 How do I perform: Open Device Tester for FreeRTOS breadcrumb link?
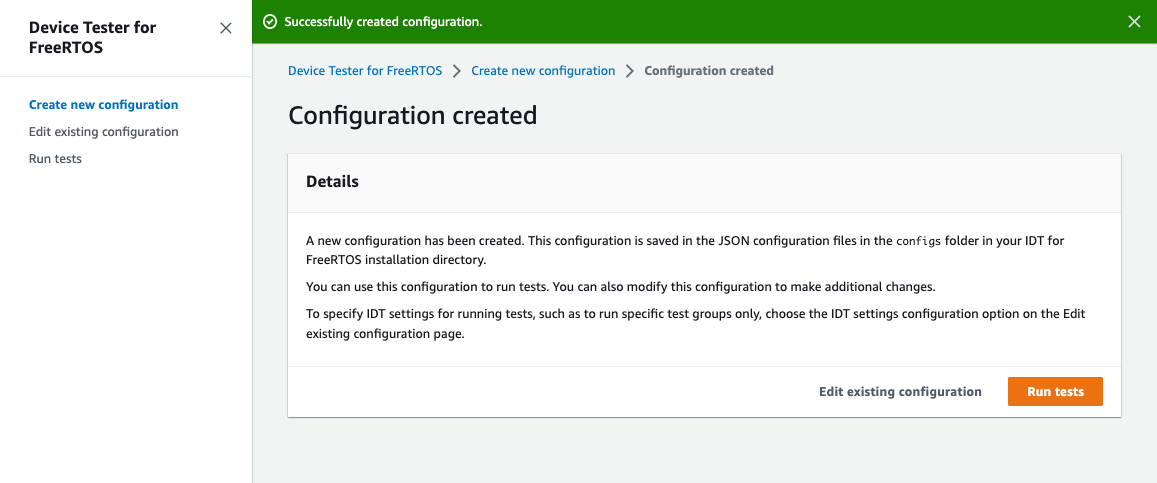(365, 71)
